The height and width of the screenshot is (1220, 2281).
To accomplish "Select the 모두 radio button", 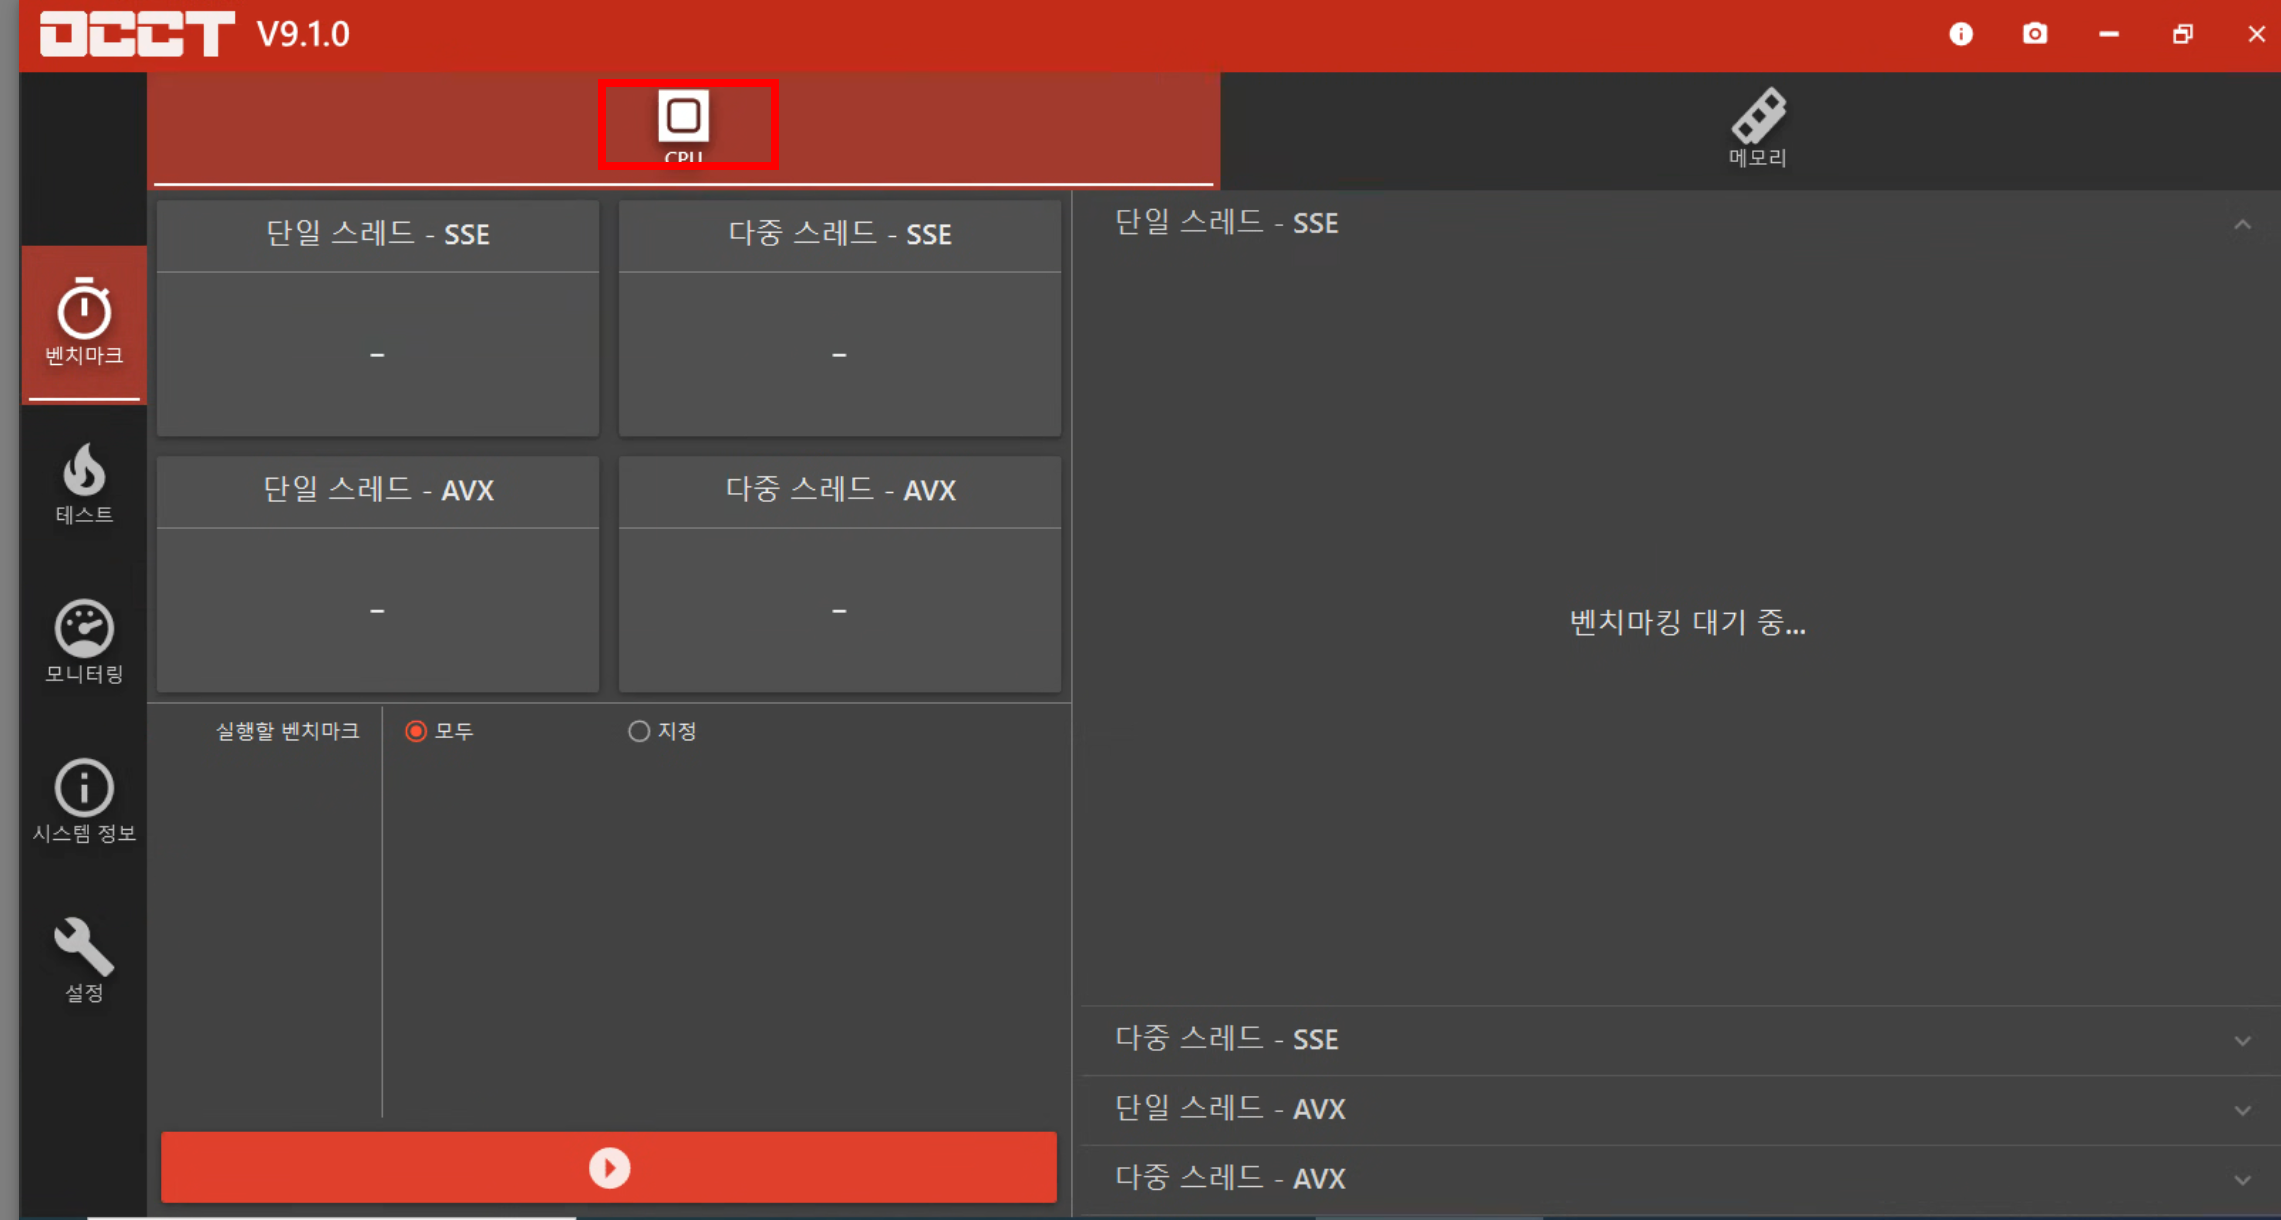I will pyautogui.click(x=416, y=731).
